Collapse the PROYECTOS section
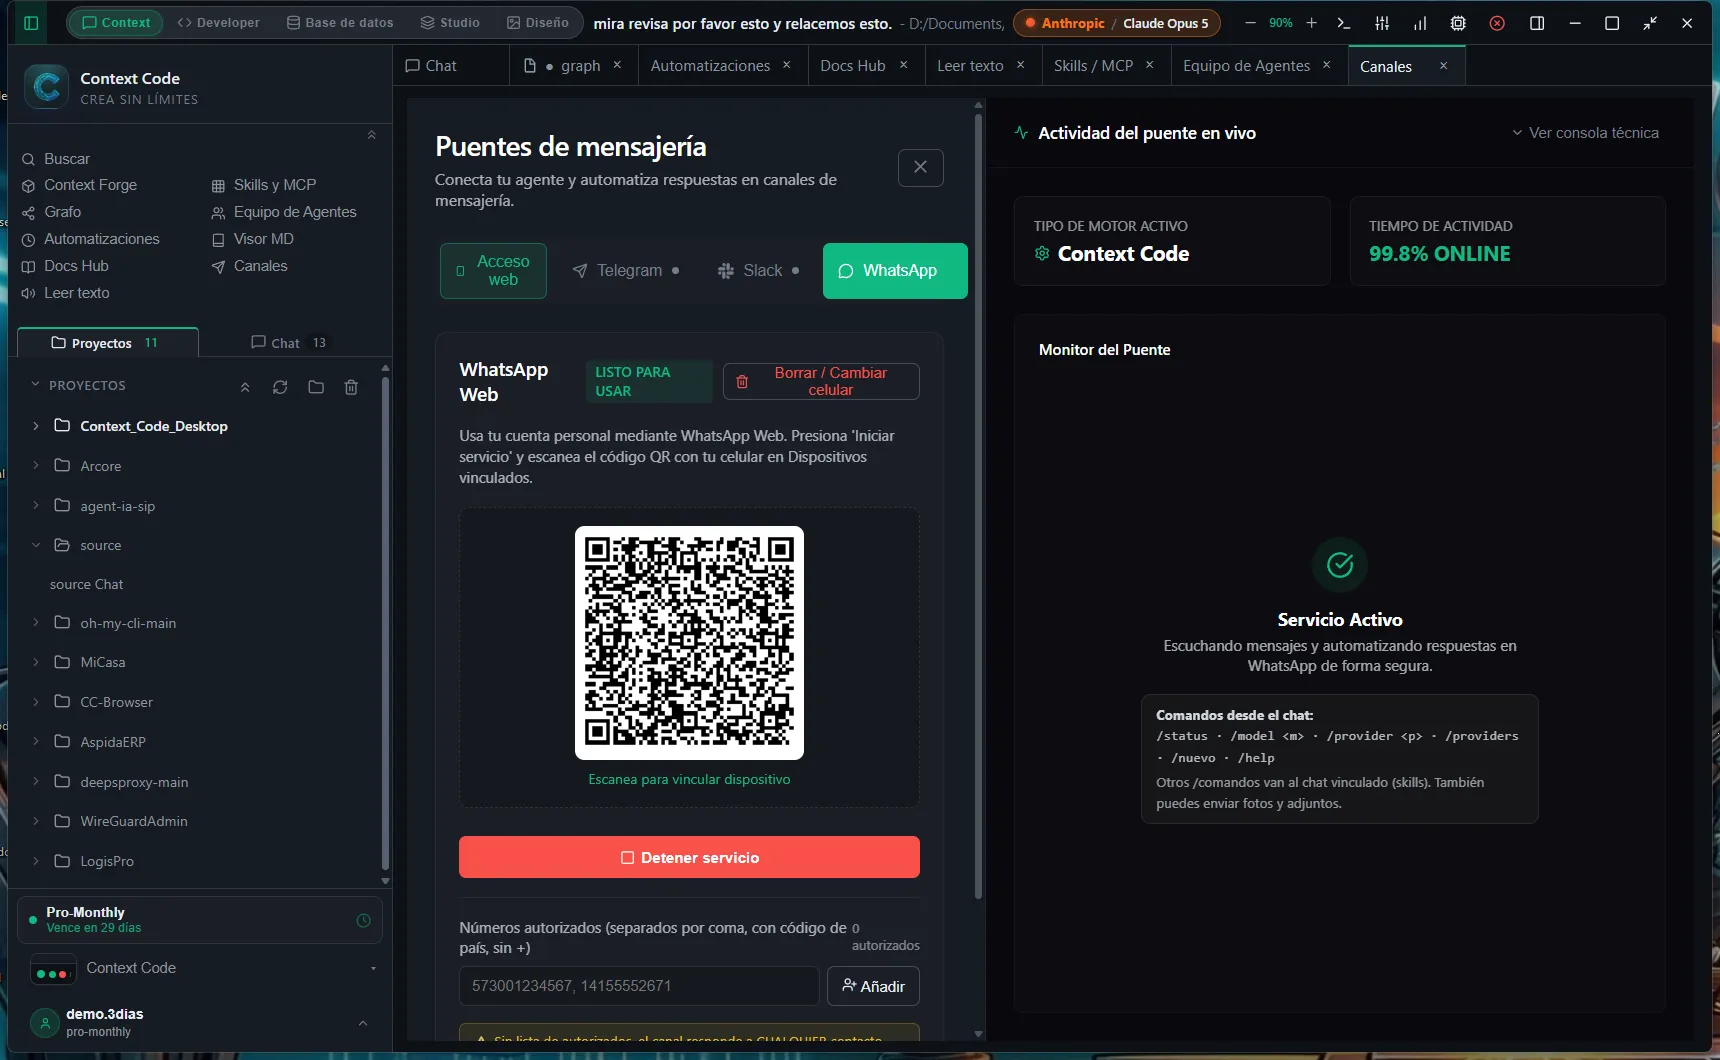1720x1060 pixels. coord(36,385)
